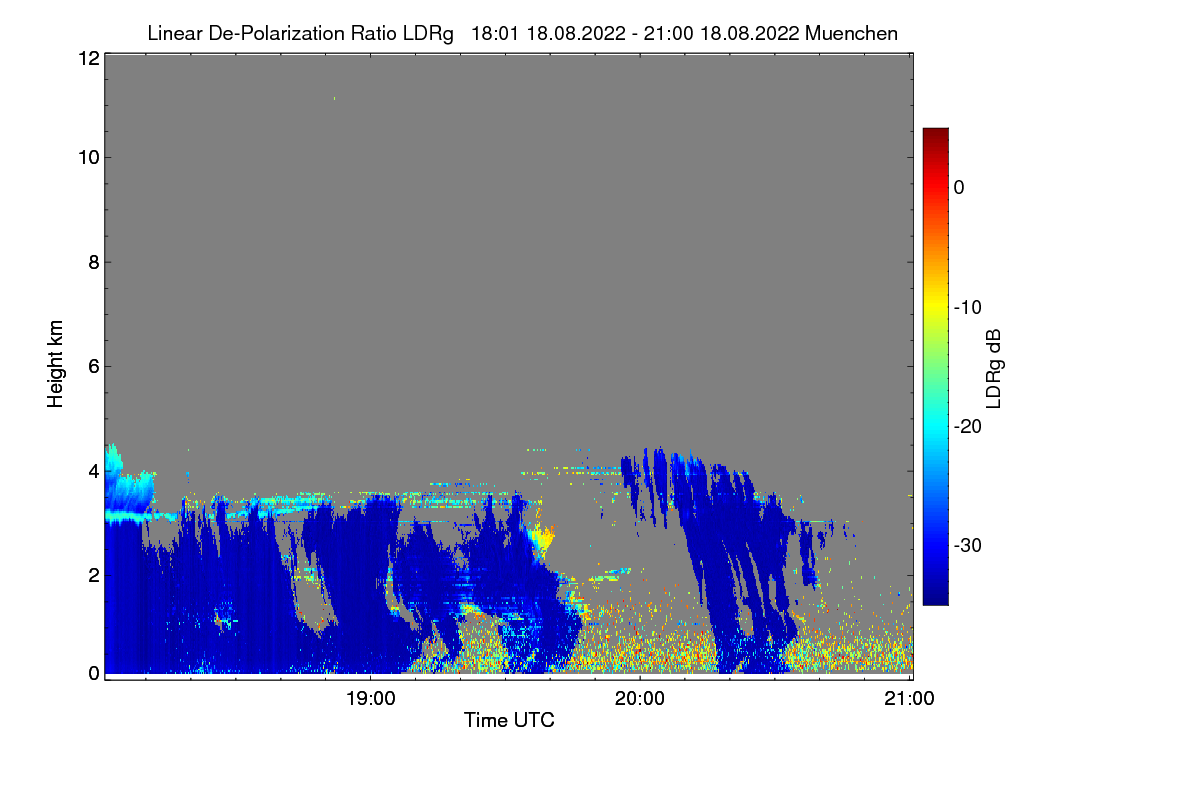Click the height tick label 2

[x=93, y=574]
